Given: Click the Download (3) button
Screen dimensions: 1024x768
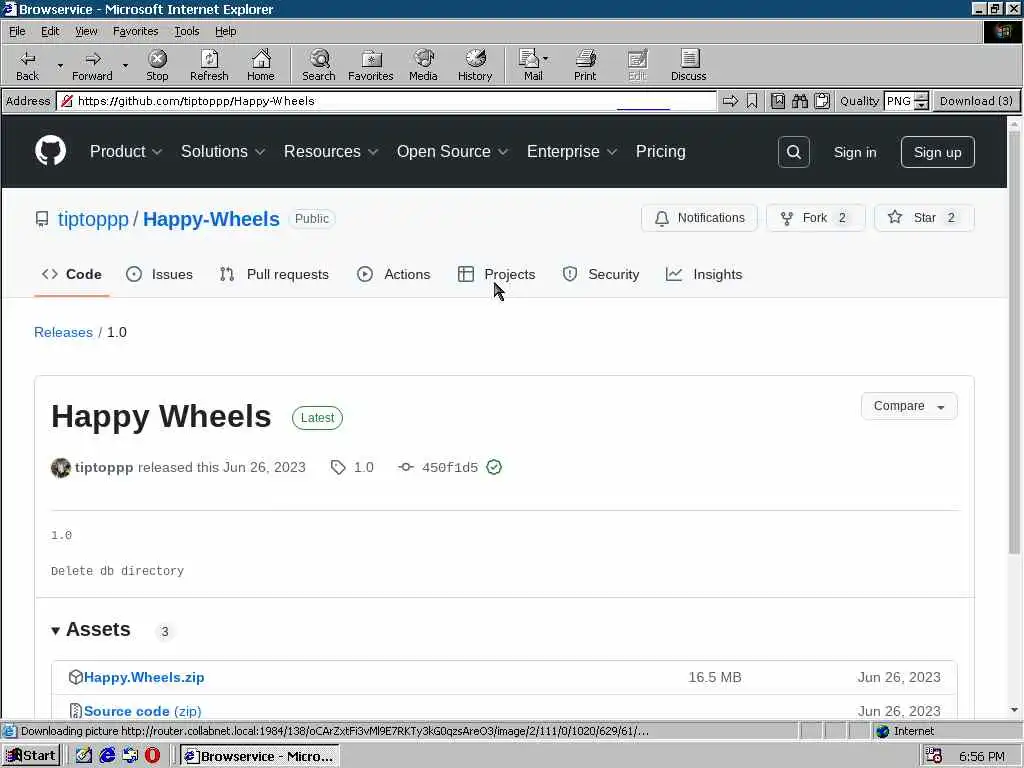Looking at the screenshot, I should click(976, 101).
